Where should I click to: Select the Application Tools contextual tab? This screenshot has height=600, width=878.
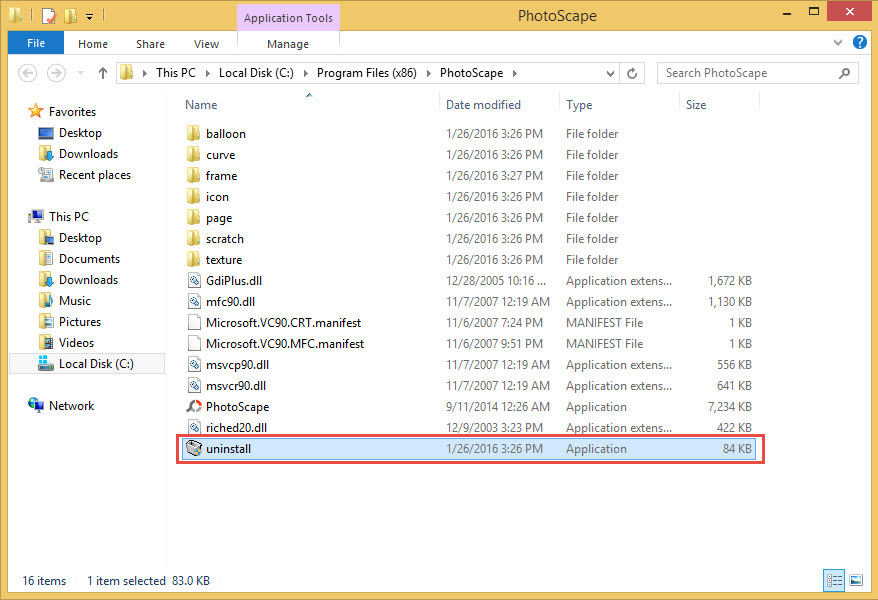coord(288,18)
